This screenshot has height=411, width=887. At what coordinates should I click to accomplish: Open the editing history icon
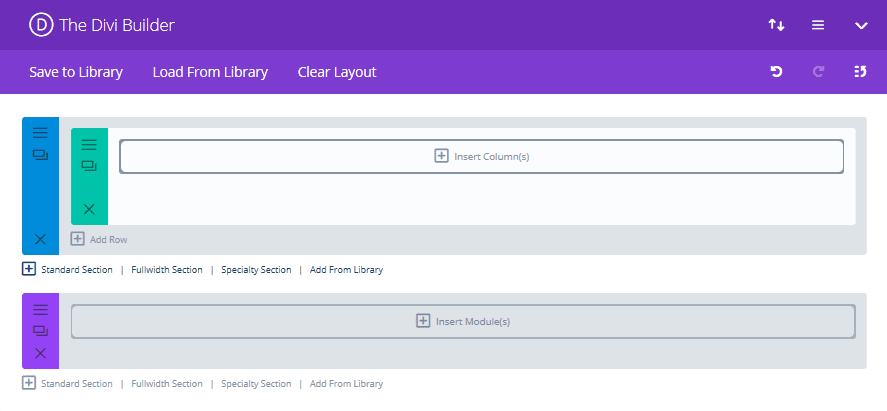point(860,72)
